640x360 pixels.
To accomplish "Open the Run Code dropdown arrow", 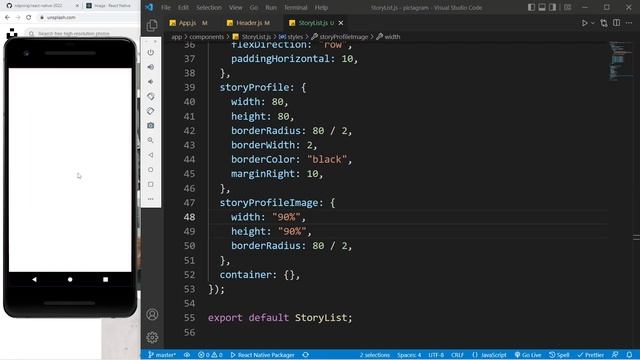I will (x=593, y=23).
